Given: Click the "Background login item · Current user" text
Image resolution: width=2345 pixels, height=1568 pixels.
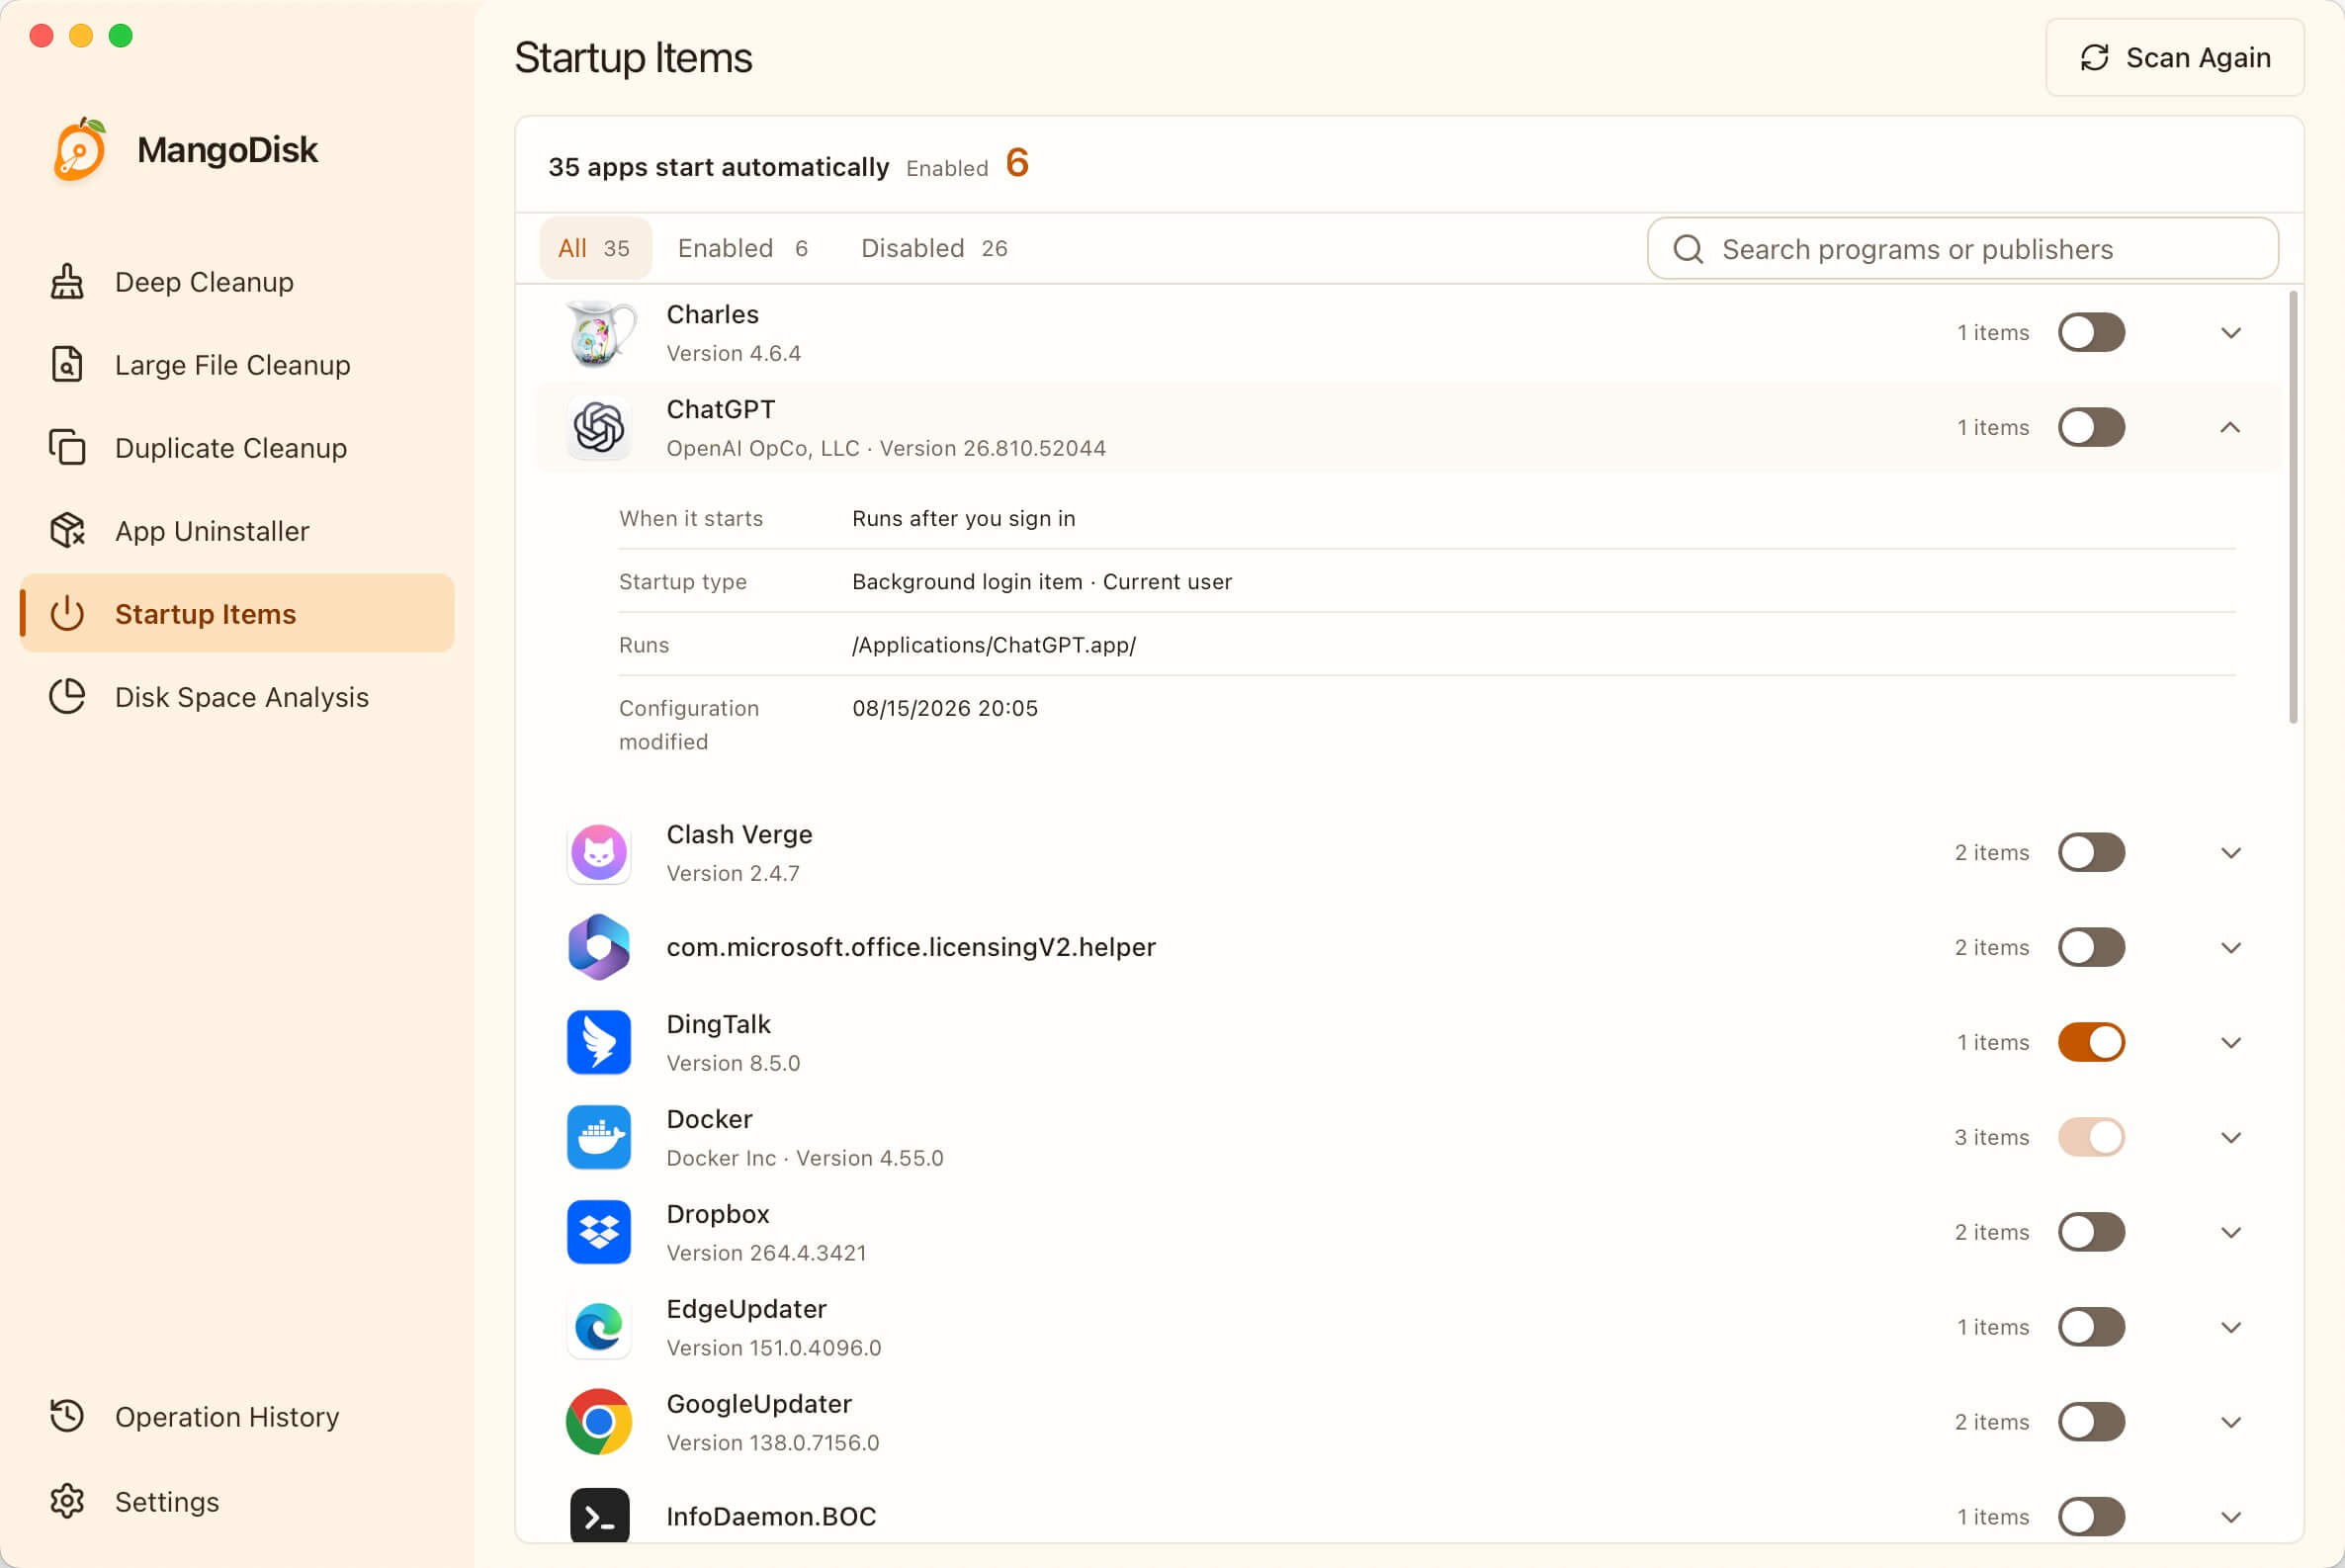Looking at the screenshot, I should [x=1042, y=582].
